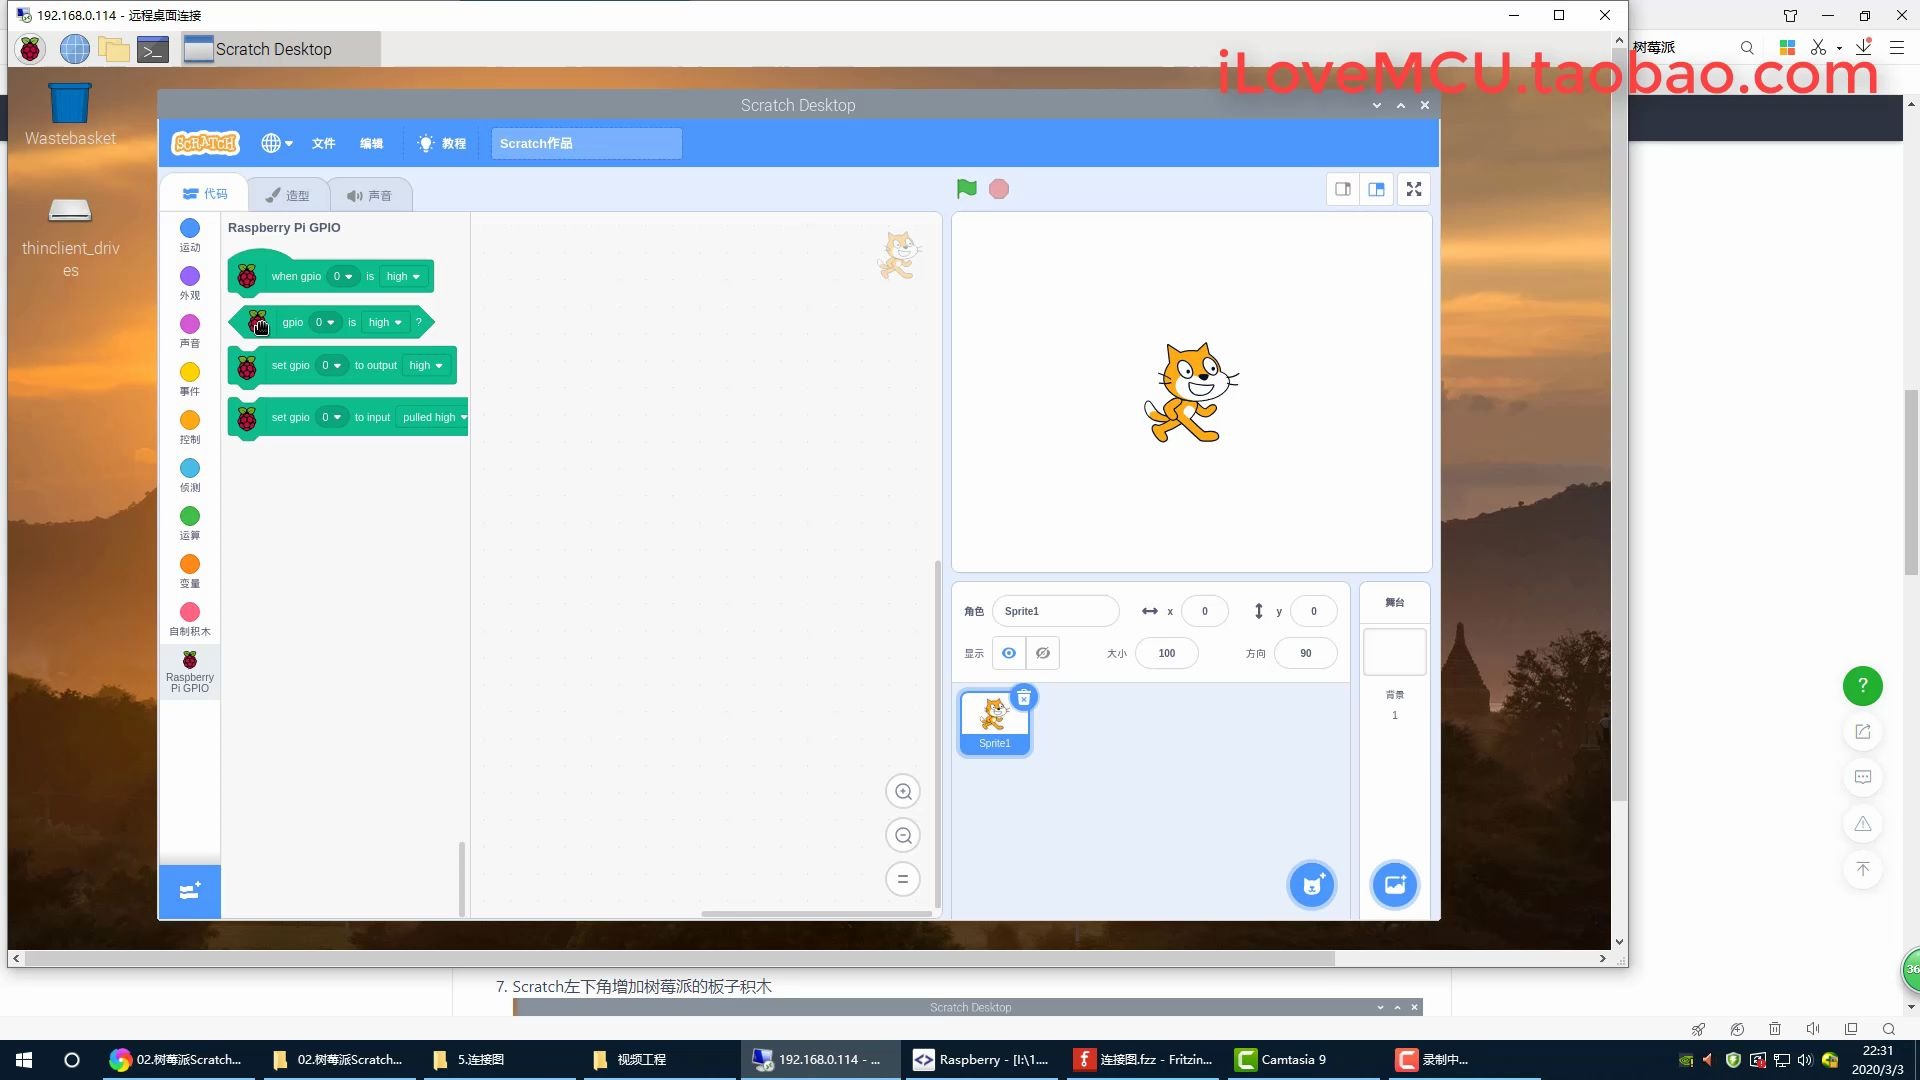The image size is (1920, 1080).
Task: Click Sprite1 name input field
Action: coord(1055,611)
